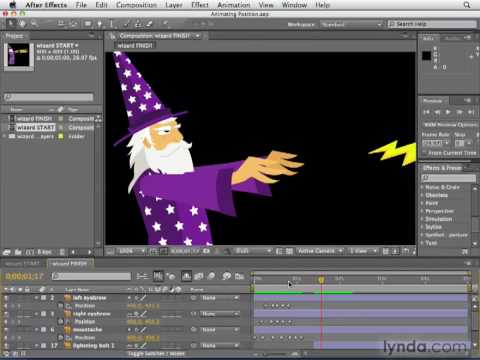480x360 pixels.
Task: Open the Window menu
Action: point(294,5)
